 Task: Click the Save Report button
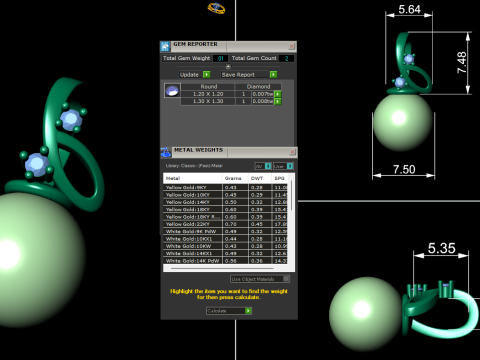(x=249, y=75)
